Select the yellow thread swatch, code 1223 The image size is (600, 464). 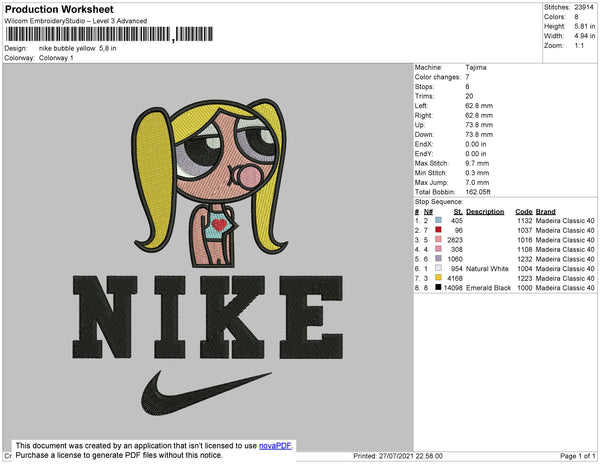click(438, 277)
